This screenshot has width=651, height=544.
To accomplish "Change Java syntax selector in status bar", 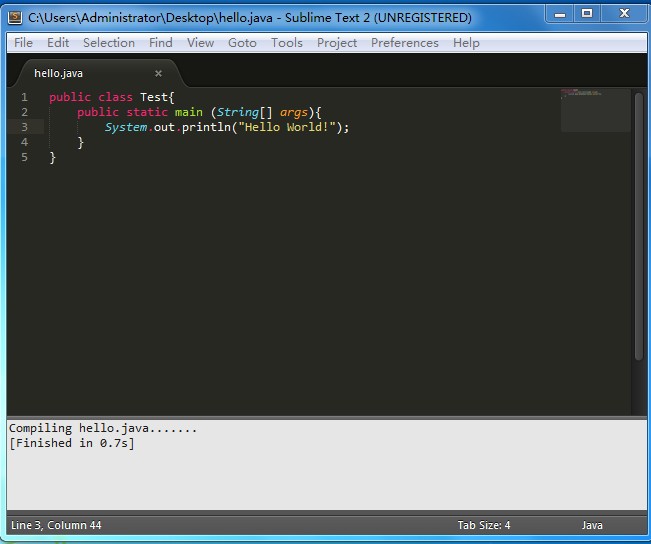I will click(x=592, y=525).
